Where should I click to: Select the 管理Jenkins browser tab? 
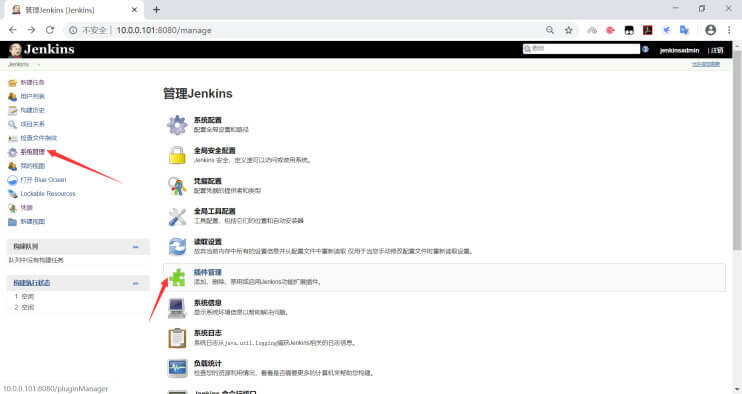73,10
